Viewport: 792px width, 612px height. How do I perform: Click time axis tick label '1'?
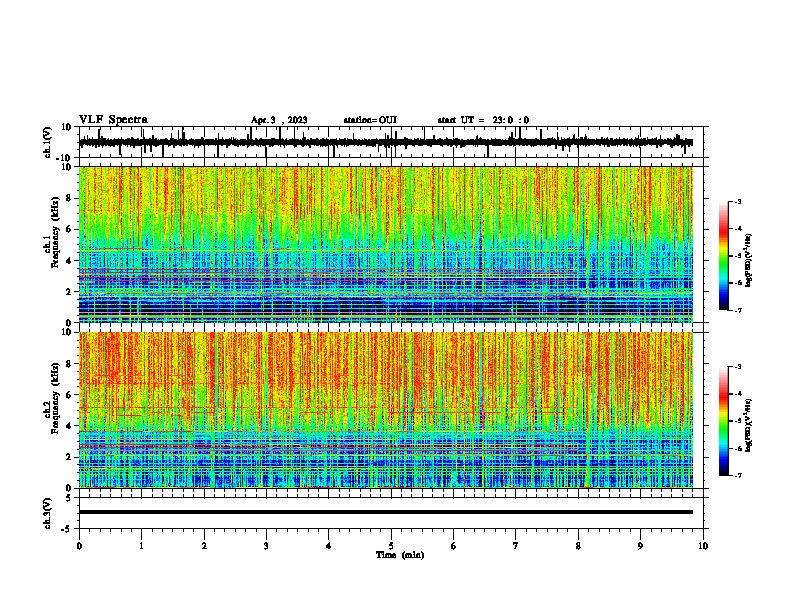coord(141,546)
